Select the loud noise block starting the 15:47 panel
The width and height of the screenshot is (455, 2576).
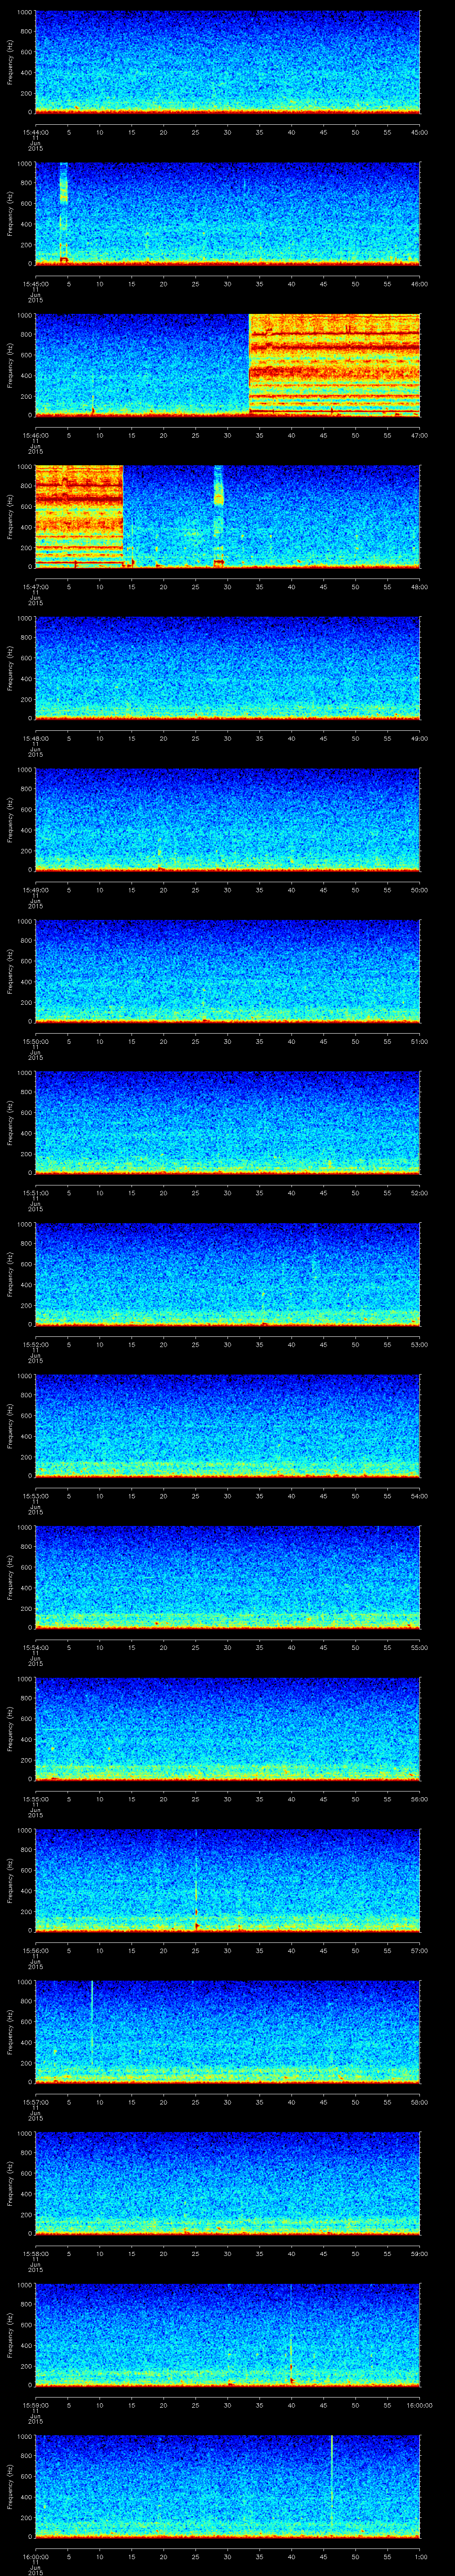[79, 516]
